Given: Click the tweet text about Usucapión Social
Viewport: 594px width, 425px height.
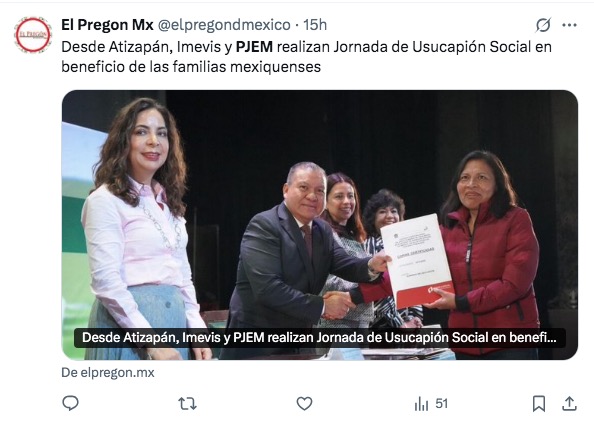Looking at the screenshot, I should pyautogui.click(x=306, y=57).
